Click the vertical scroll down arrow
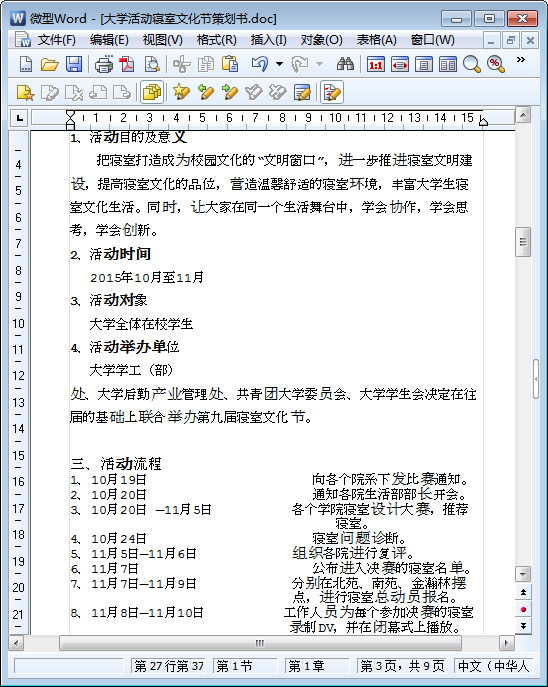The width and height of the screenshot is (548, 687). (523, 574)
